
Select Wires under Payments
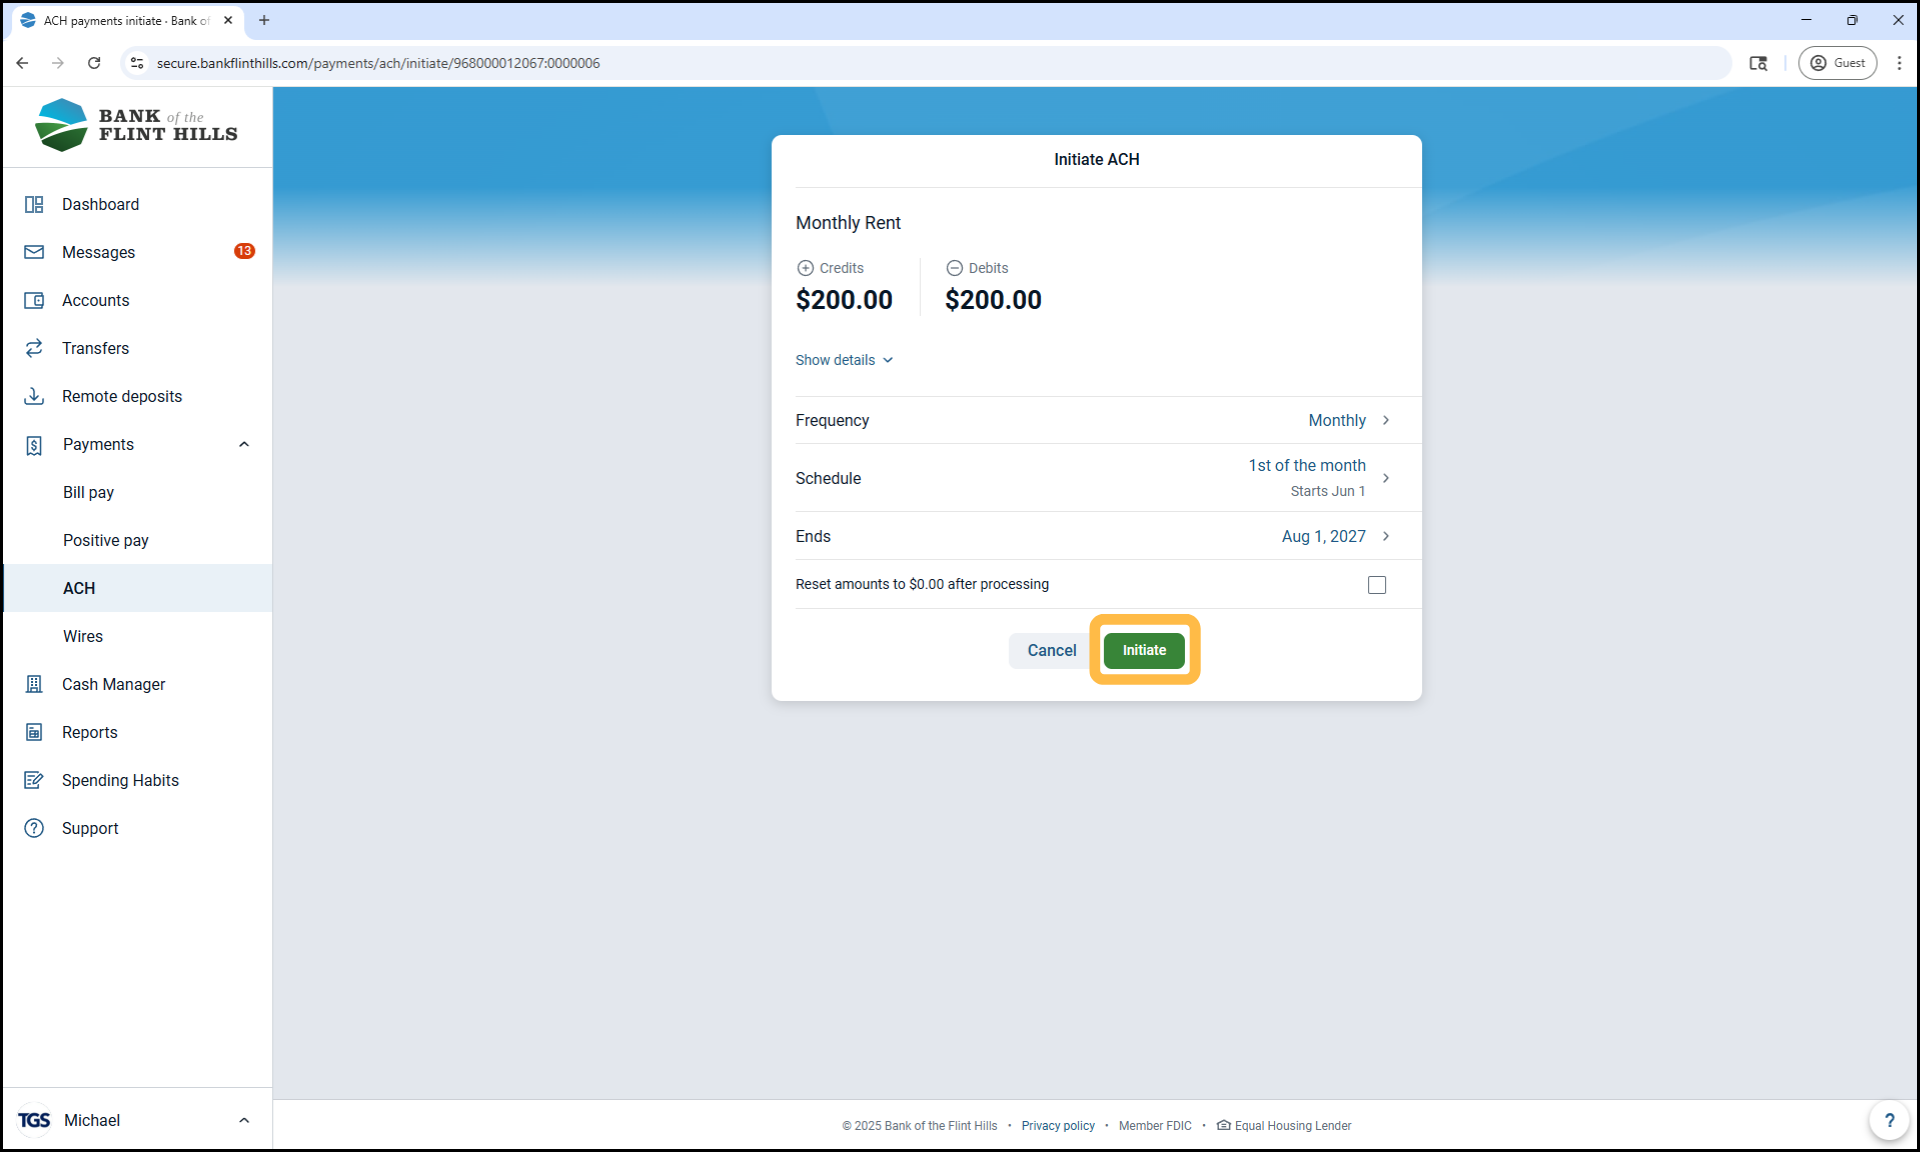click(x=83, y=636)
